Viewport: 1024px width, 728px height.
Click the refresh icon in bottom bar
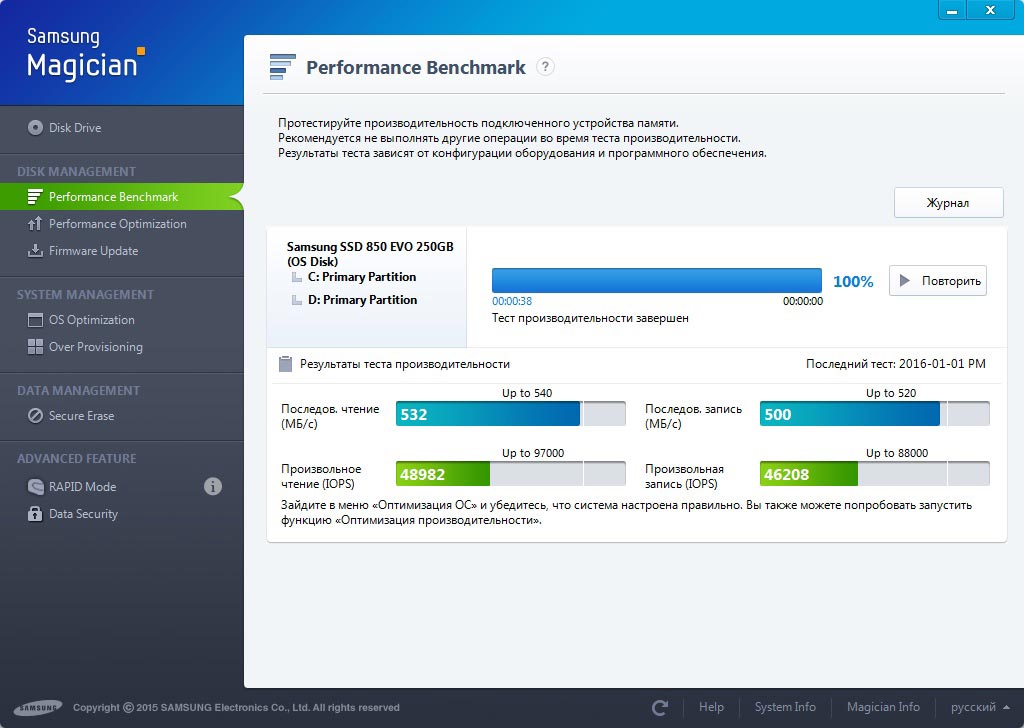point(660,708)
